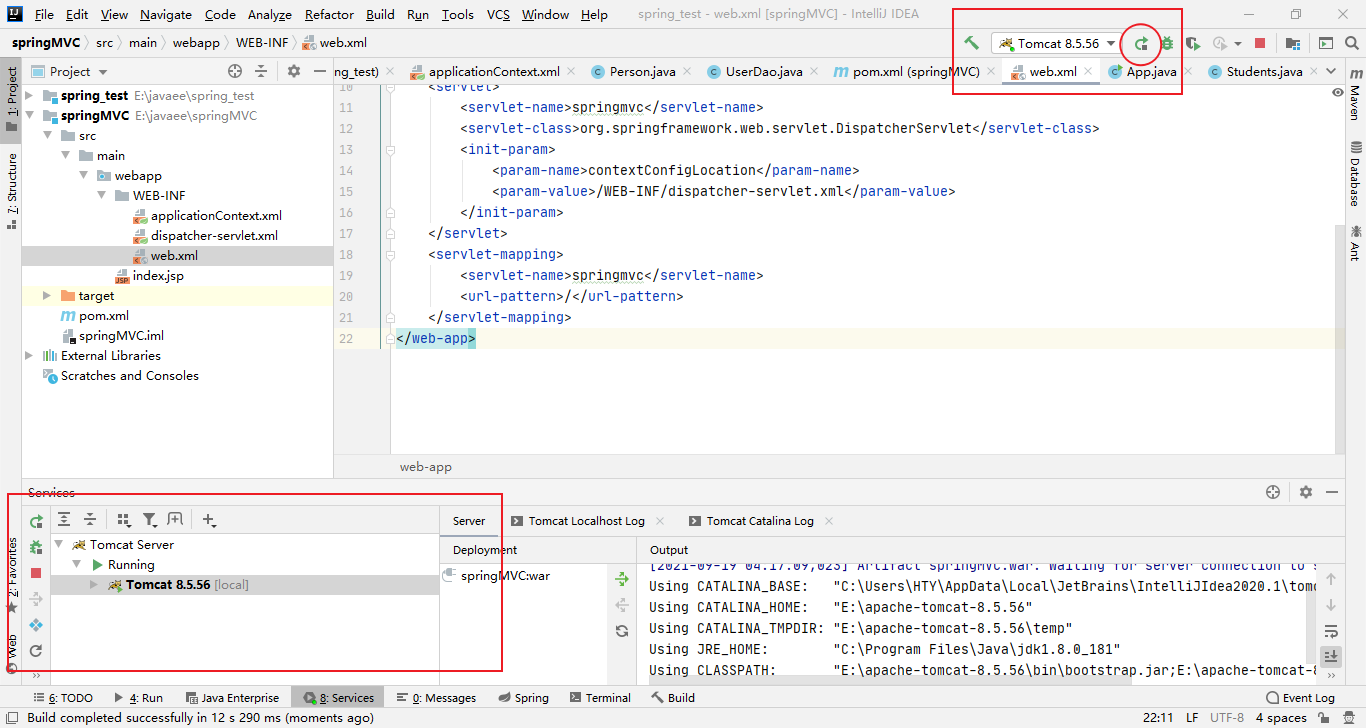Viewport: 1366px width, 728px height.
Task: Collapse all in Project panel header
Action: (x=261, y=71)
